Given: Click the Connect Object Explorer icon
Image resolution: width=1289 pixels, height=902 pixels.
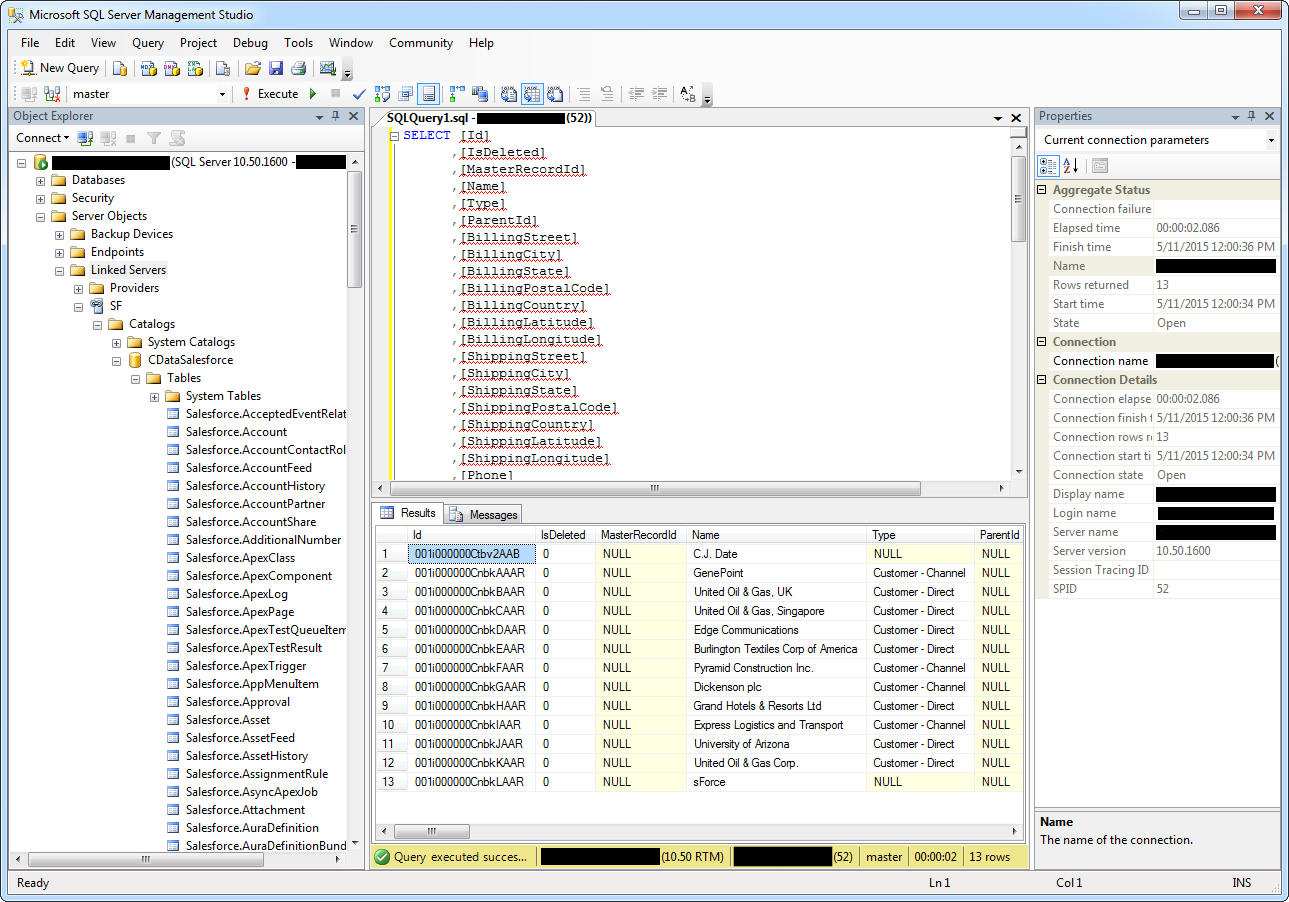Looking at the screenshot, I should pyautogui.click(x=86, y=138).
